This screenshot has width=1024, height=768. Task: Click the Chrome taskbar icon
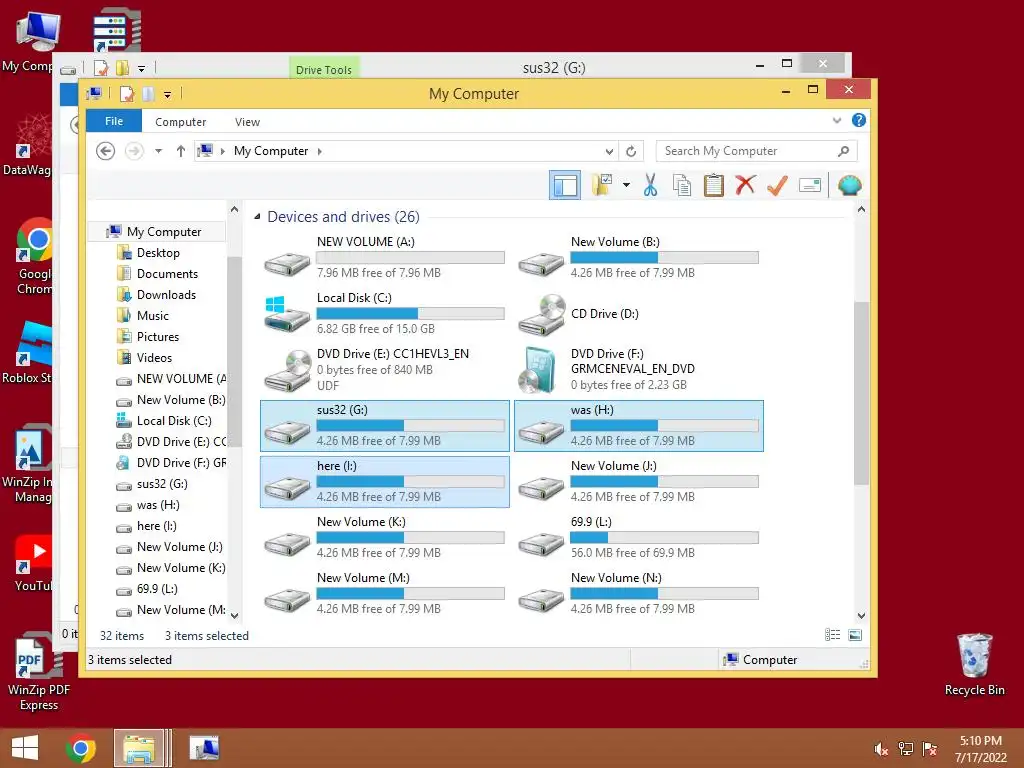(x=80, y=748)
